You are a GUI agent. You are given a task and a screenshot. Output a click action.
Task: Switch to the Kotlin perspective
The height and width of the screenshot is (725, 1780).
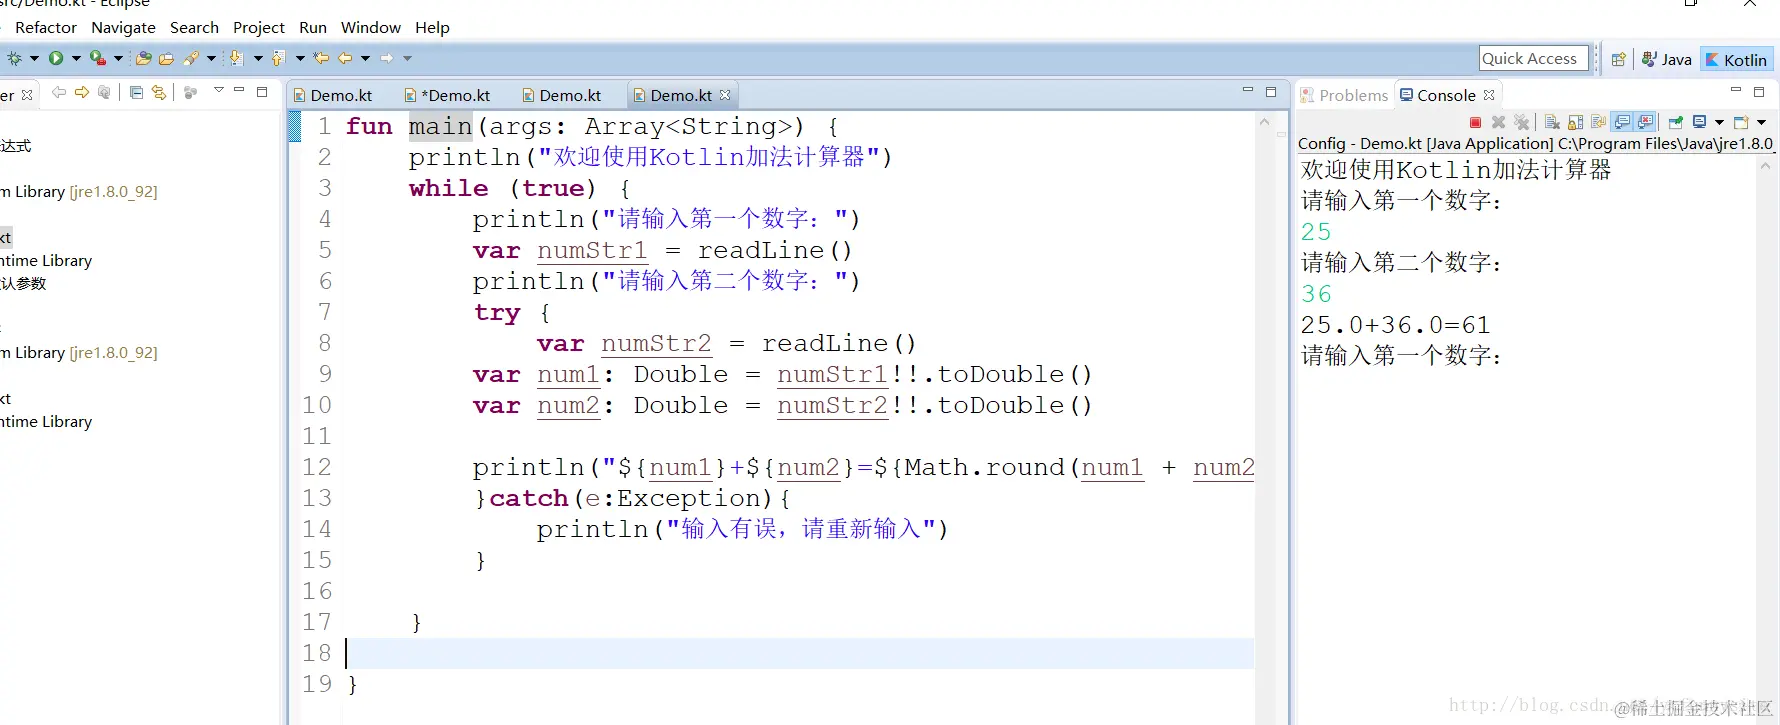tap(1737, 59)
